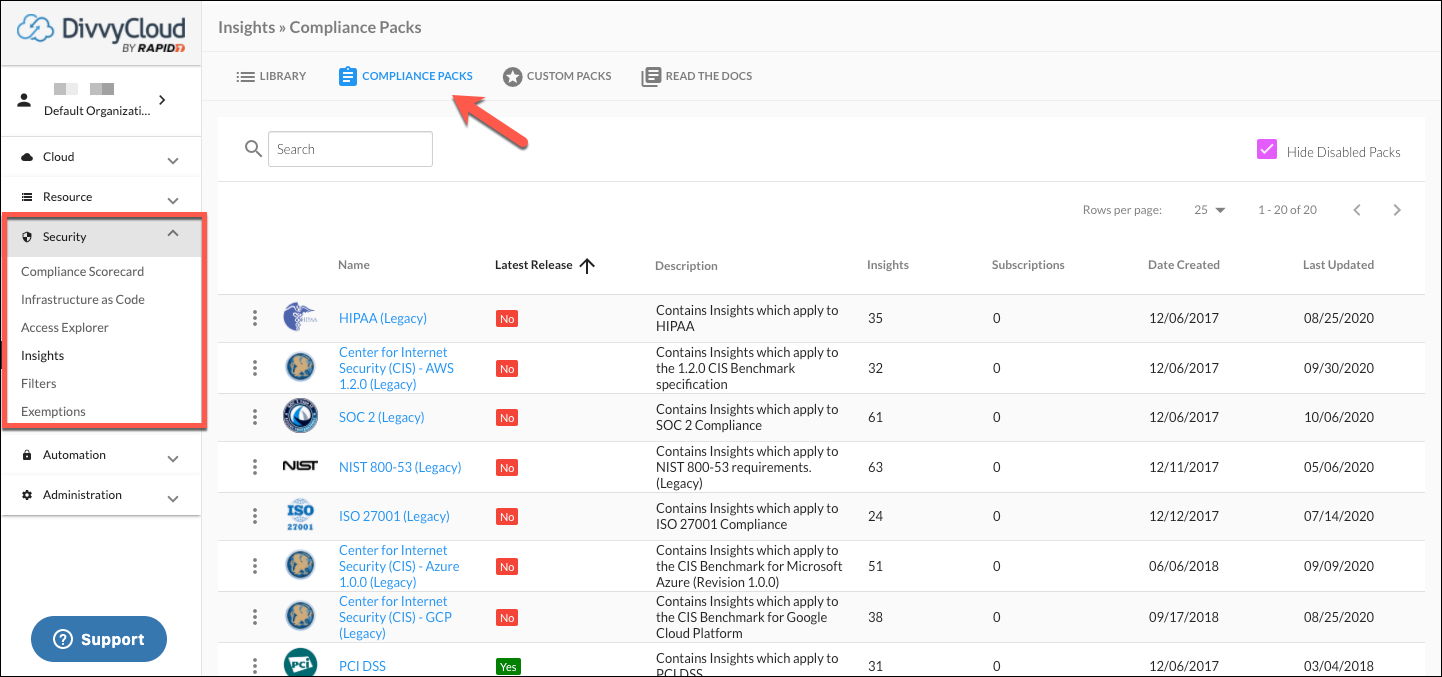Open the CIS AWS 1.2.0 (Legacy) link

[x=399, y=368]
